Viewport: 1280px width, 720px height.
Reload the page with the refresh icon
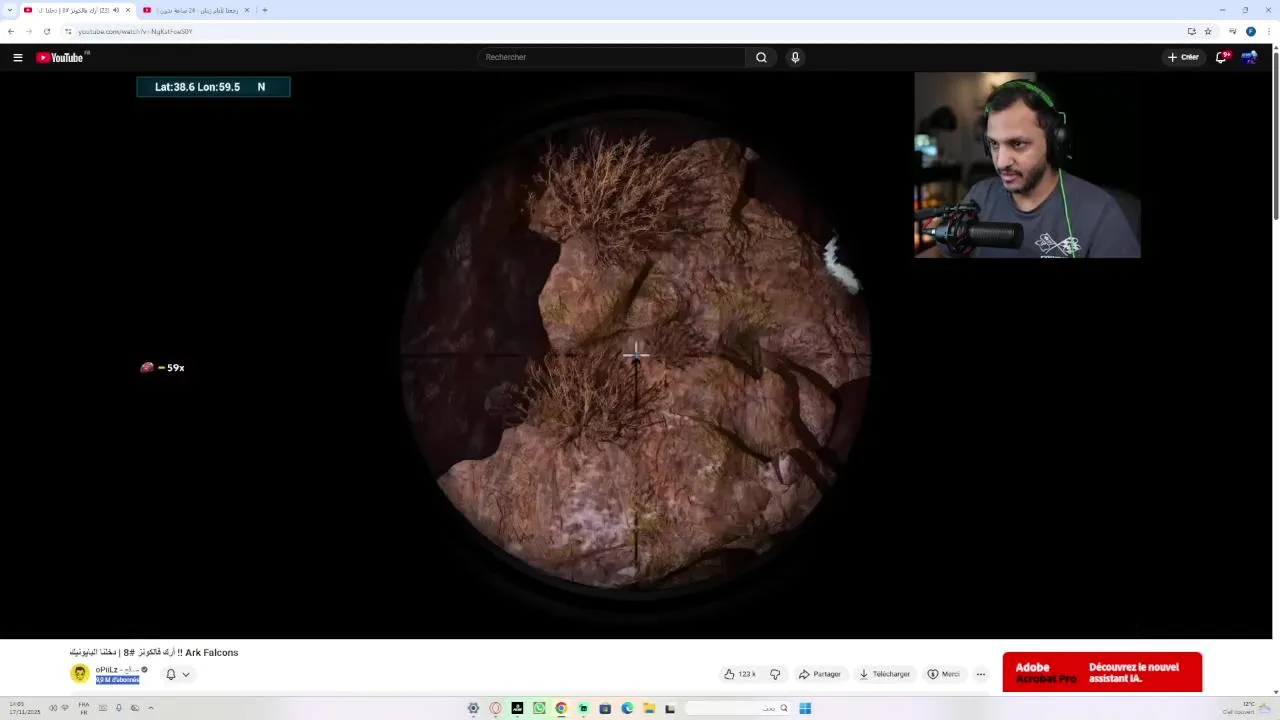pyautogui.click(x=46, y=31)
